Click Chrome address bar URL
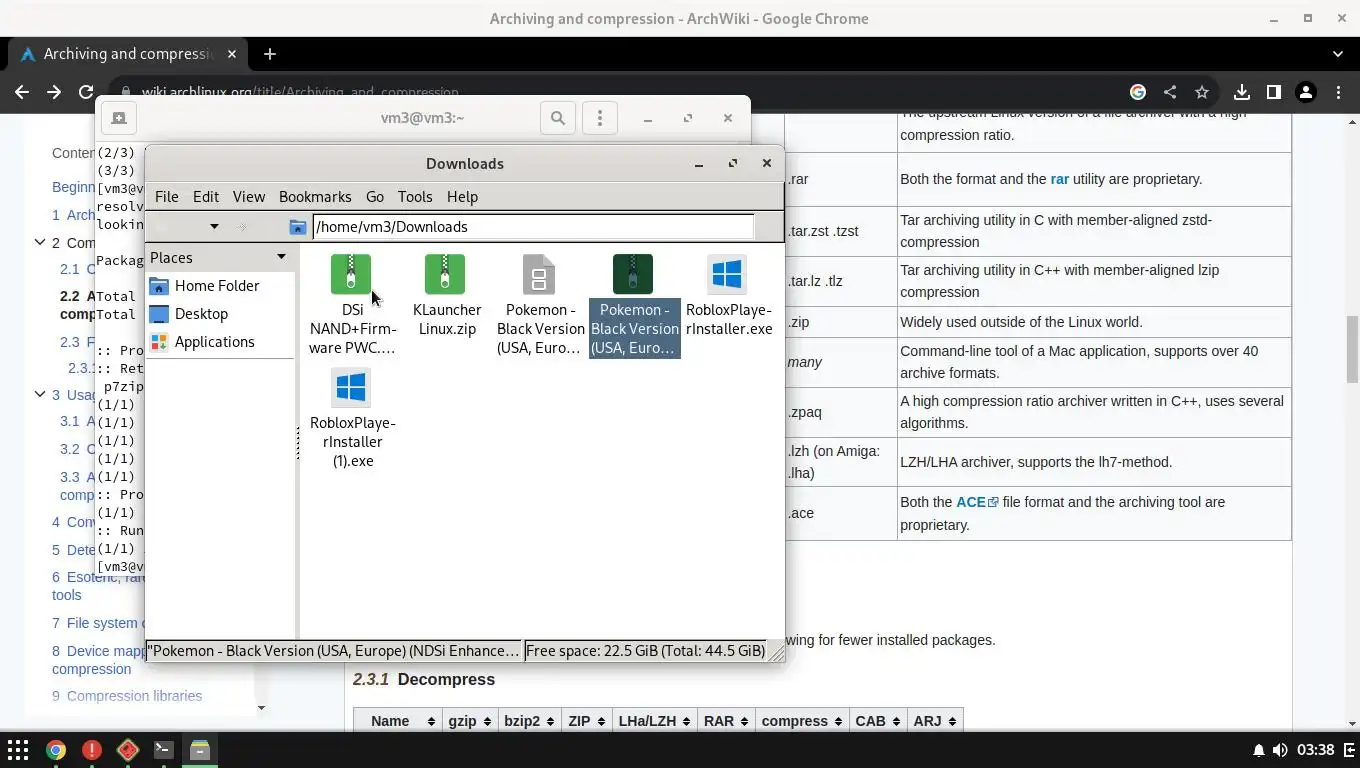This screenshot has width=1360, height=768. click(x=300, y=92)
